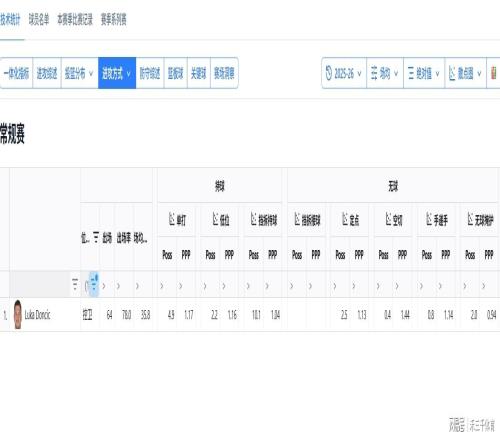
Task: Open filter operator arrow under 挡拆持球 Poss column
Action: [x=248, y=286]
